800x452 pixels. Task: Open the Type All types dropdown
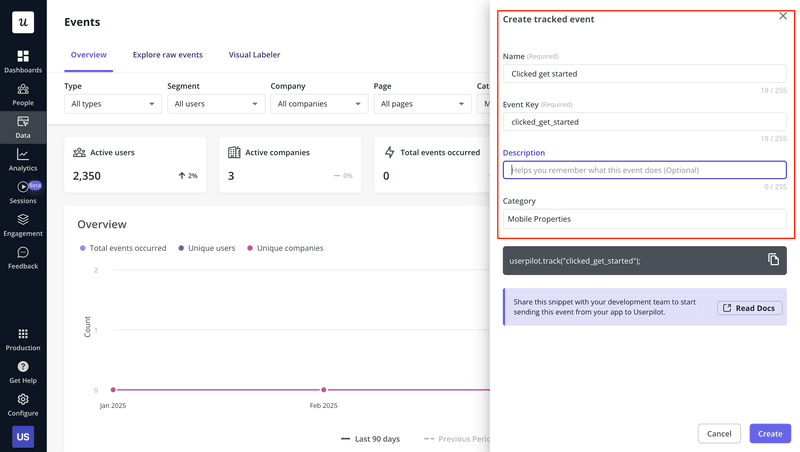[113, 104]
